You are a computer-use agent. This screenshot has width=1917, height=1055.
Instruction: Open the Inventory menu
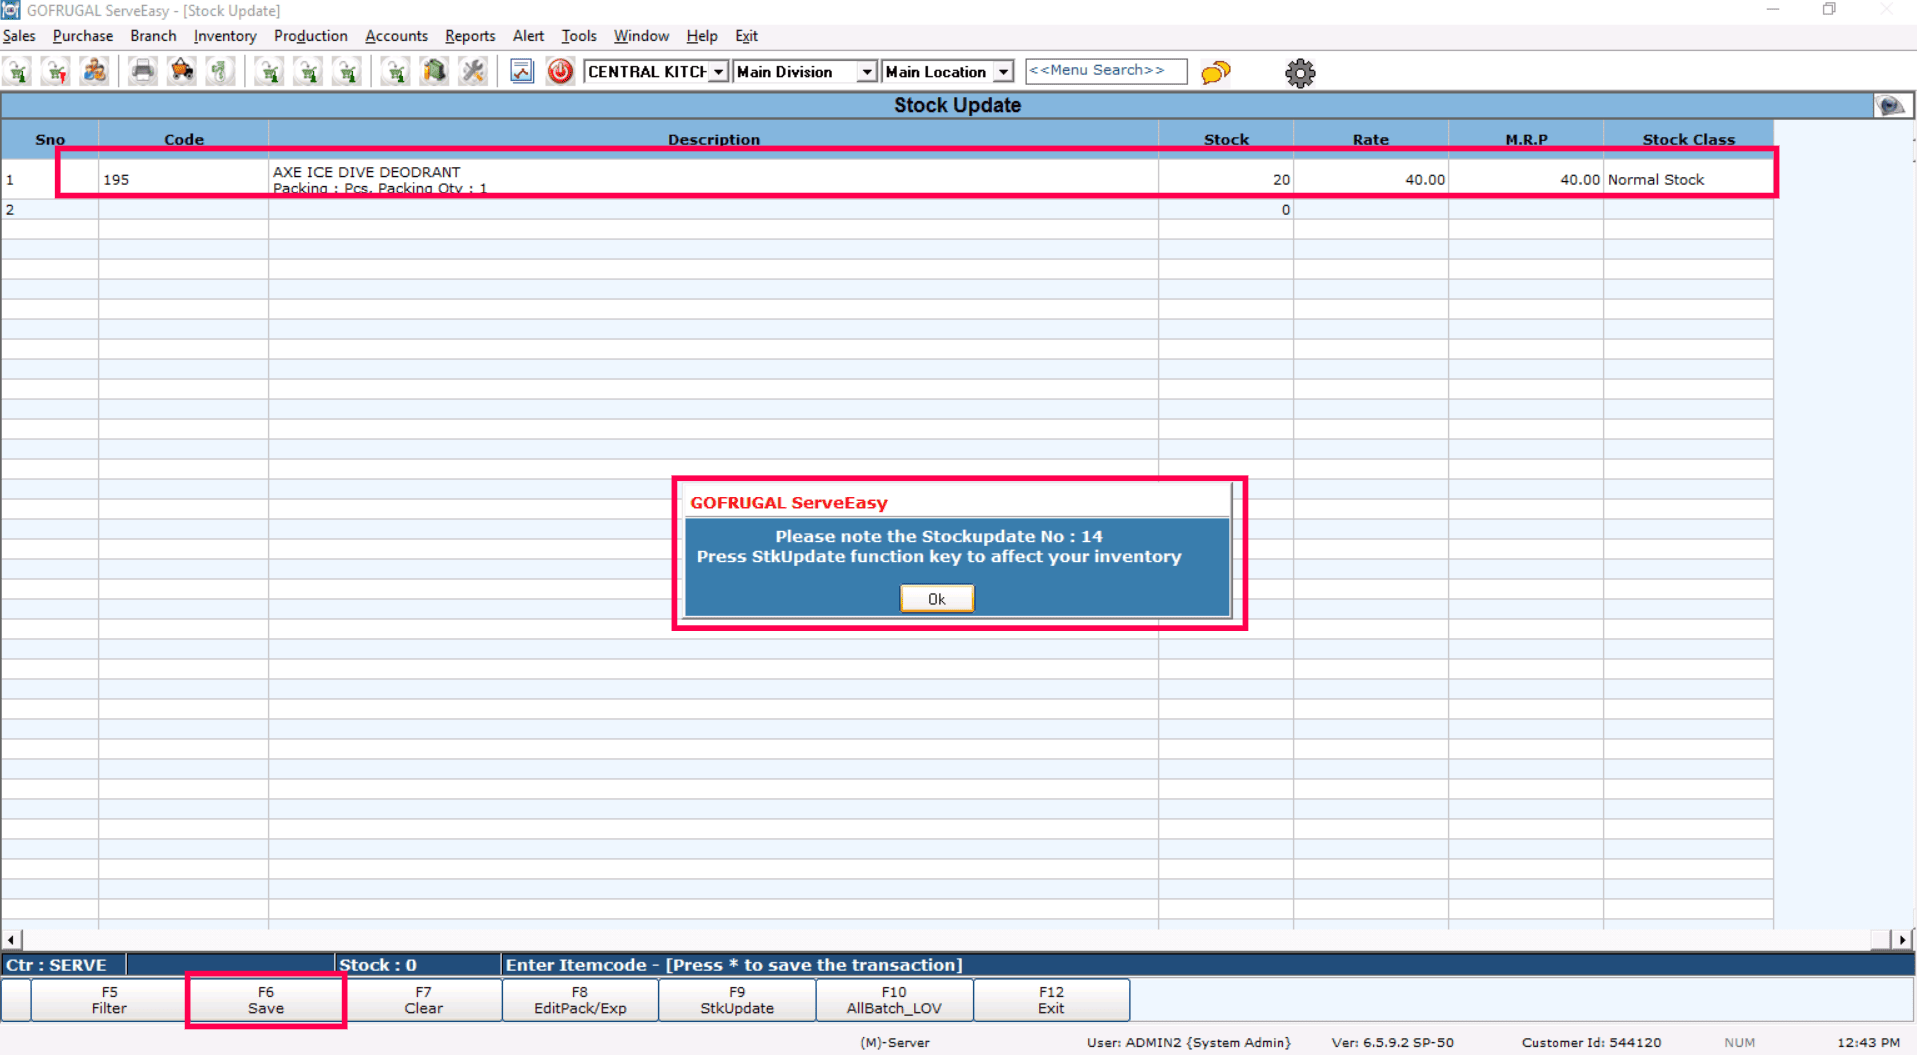click(225, 36)
